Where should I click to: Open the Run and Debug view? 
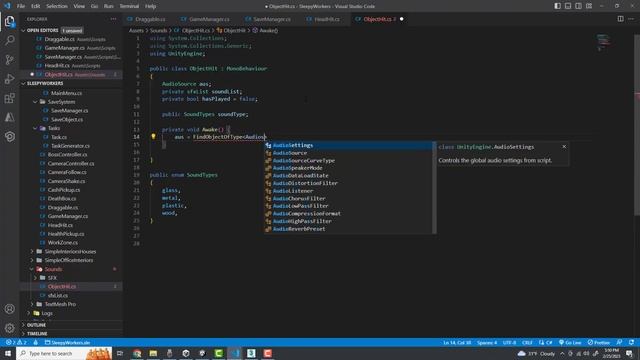pyautogui.click(x=9, y=79)
